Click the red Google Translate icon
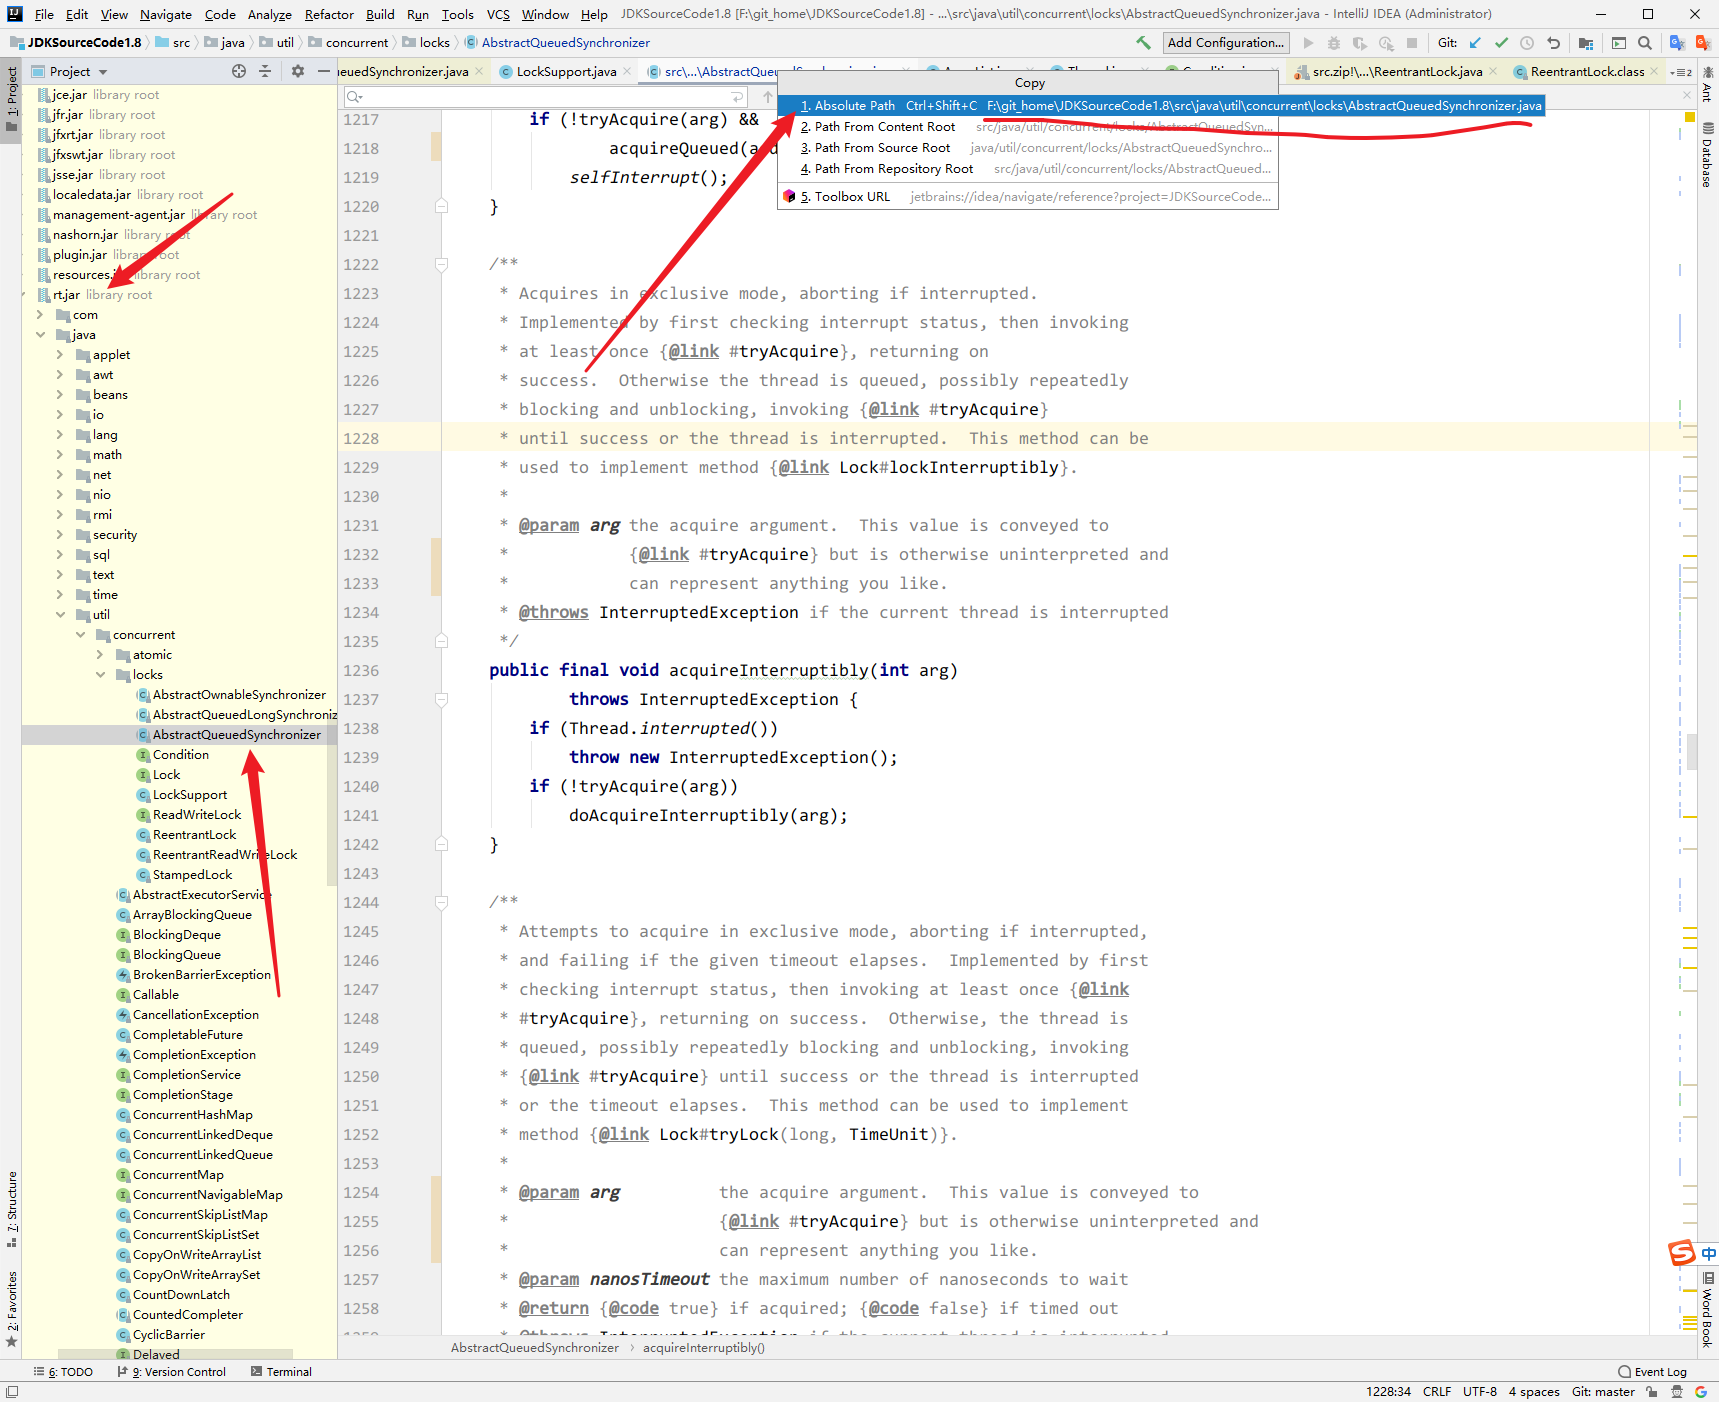This screenshot has width=1719, height=1402. [1703, 43]
